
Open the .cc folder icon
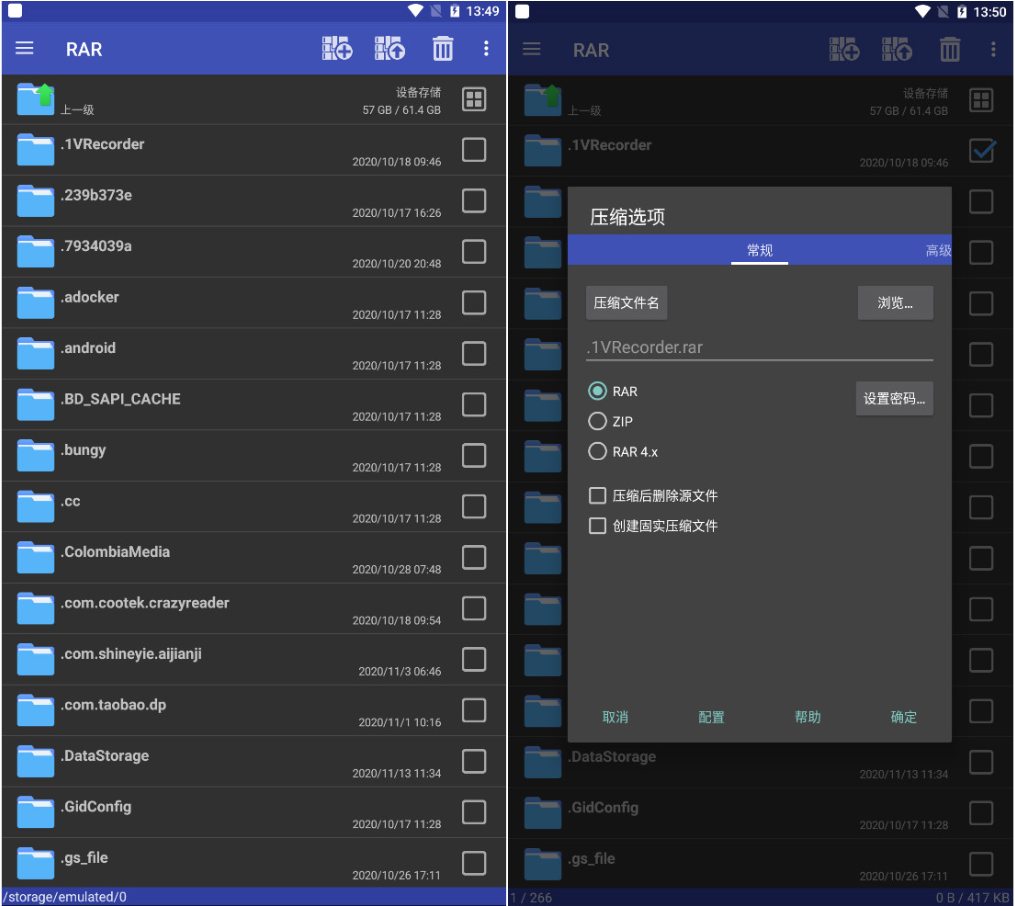(36, 507)
